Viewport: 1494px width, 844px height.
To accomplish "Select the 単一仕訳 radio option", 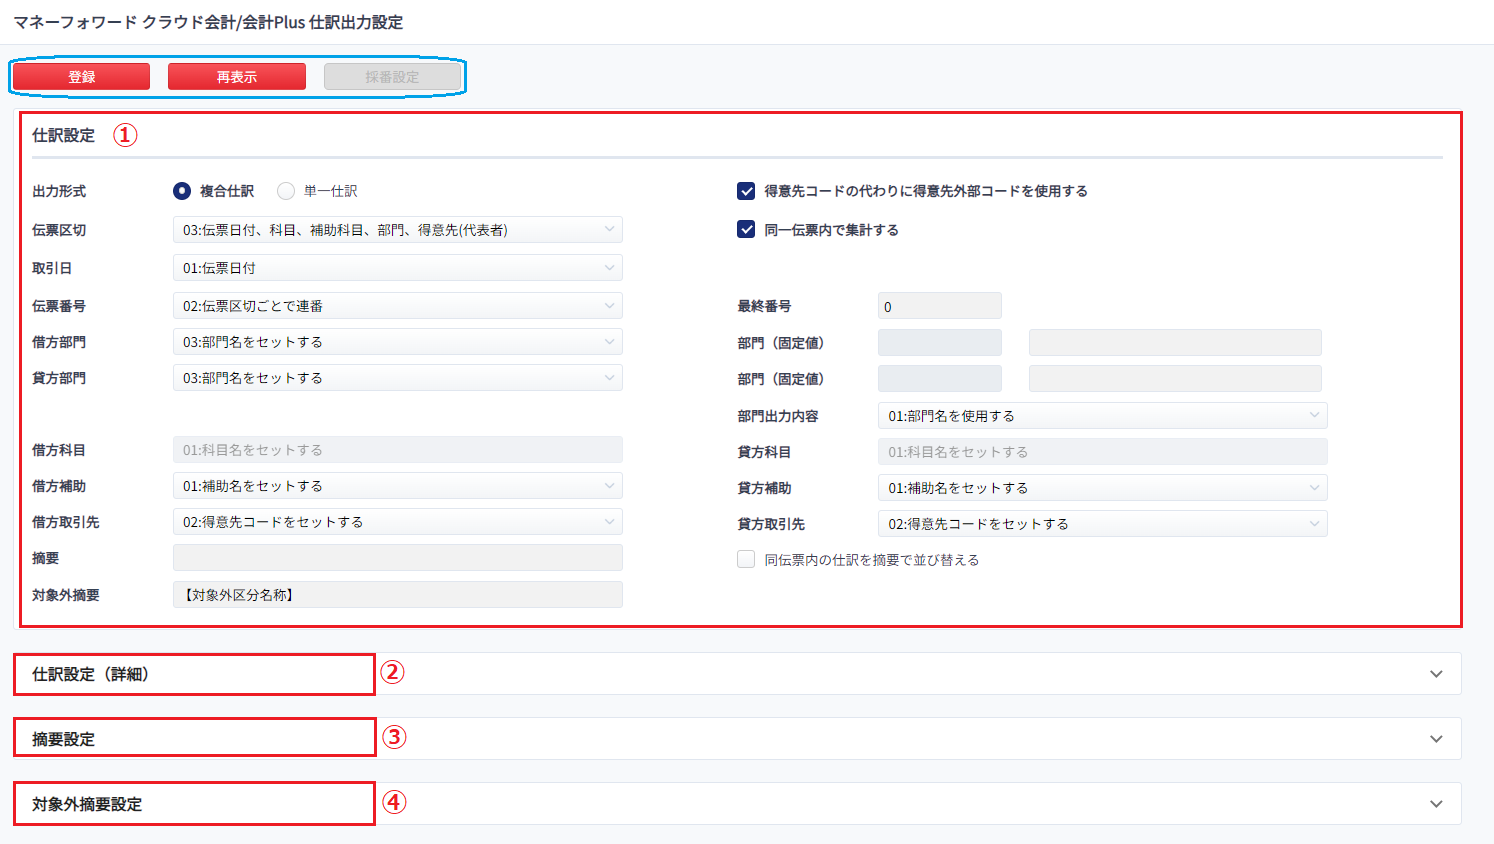I will [x=286, y=191].
